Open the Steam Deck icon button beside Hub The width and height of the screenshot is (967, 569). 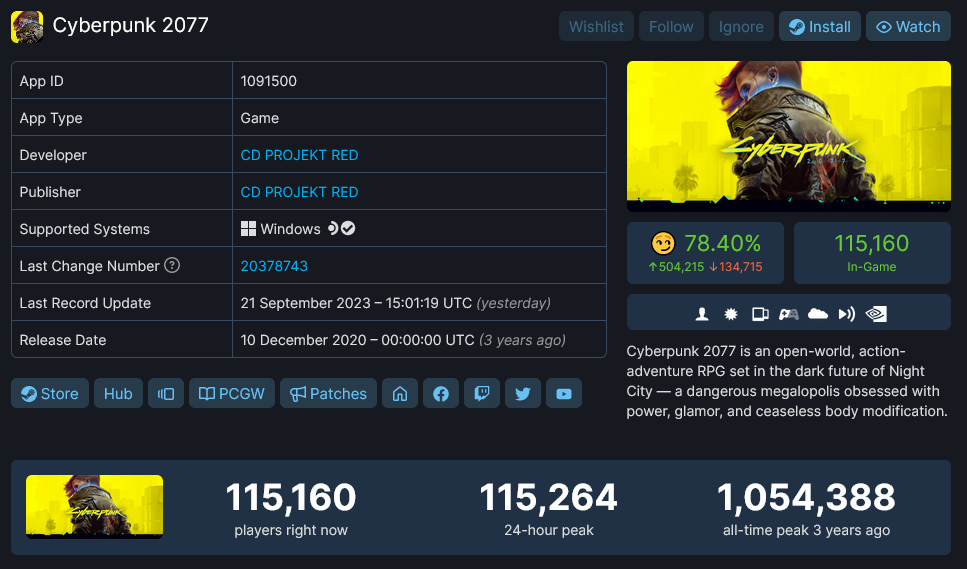(x=166, y=393)
